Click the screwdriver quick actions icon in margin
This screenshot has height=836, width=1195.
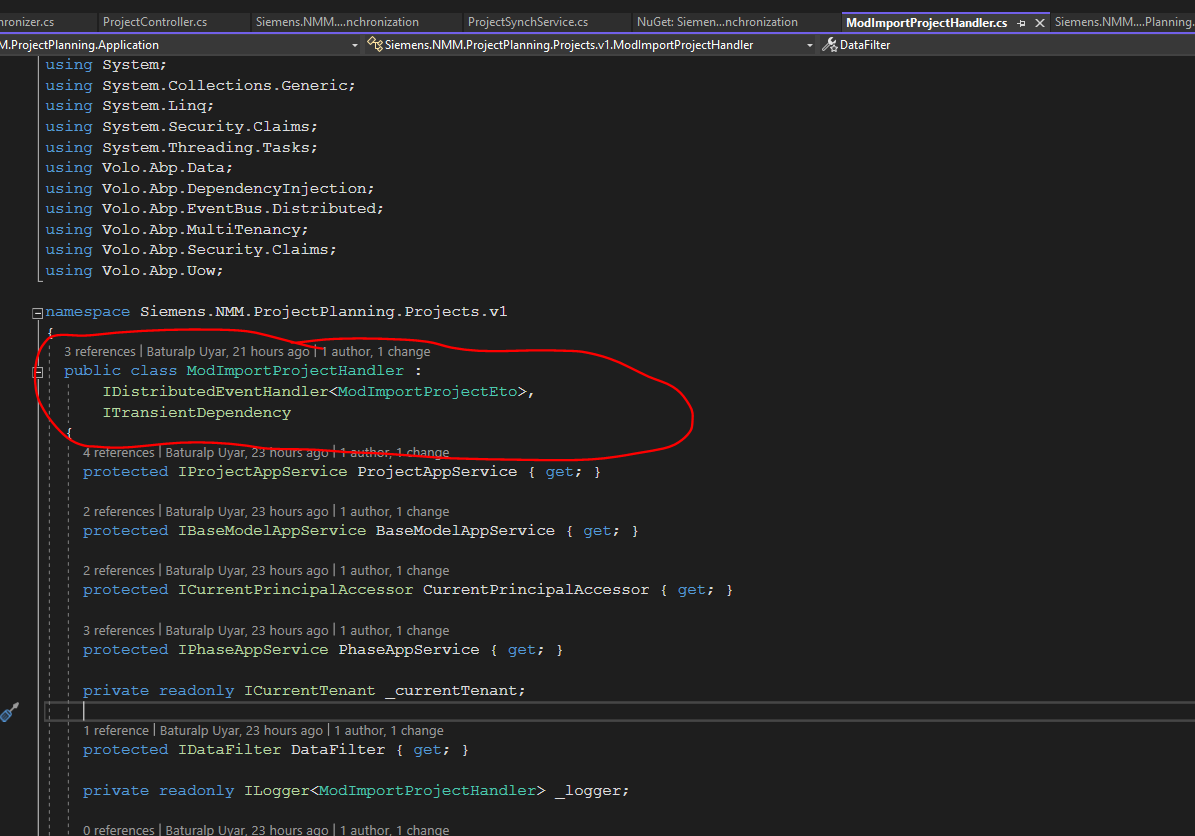pyautogui.click(x=9, y=712)
